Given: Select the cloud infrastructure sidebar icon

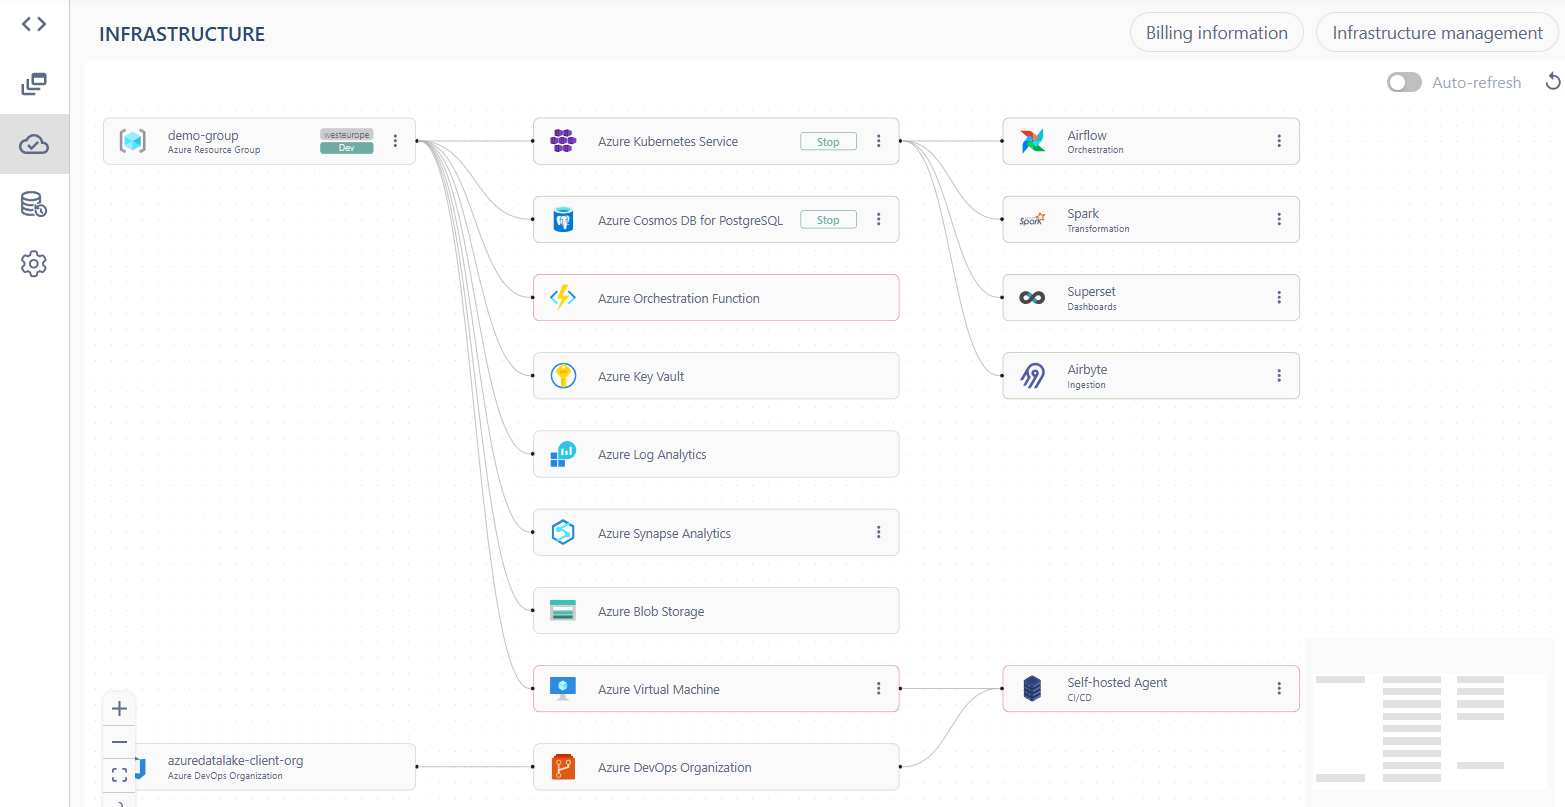Looking at the screenshot, I should point(34,144).
